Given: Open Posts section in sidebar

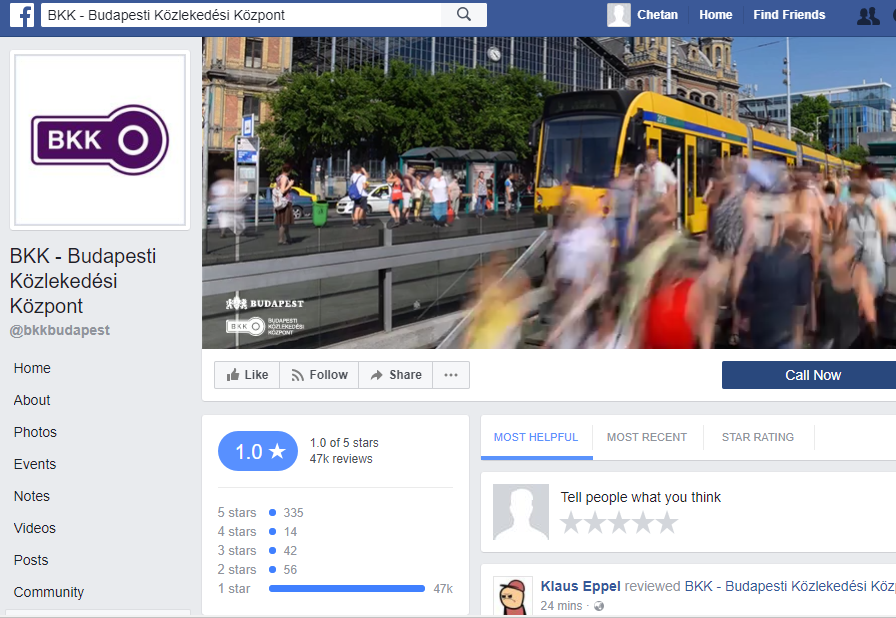Looking at the screenshot, I should click(31, 560).
